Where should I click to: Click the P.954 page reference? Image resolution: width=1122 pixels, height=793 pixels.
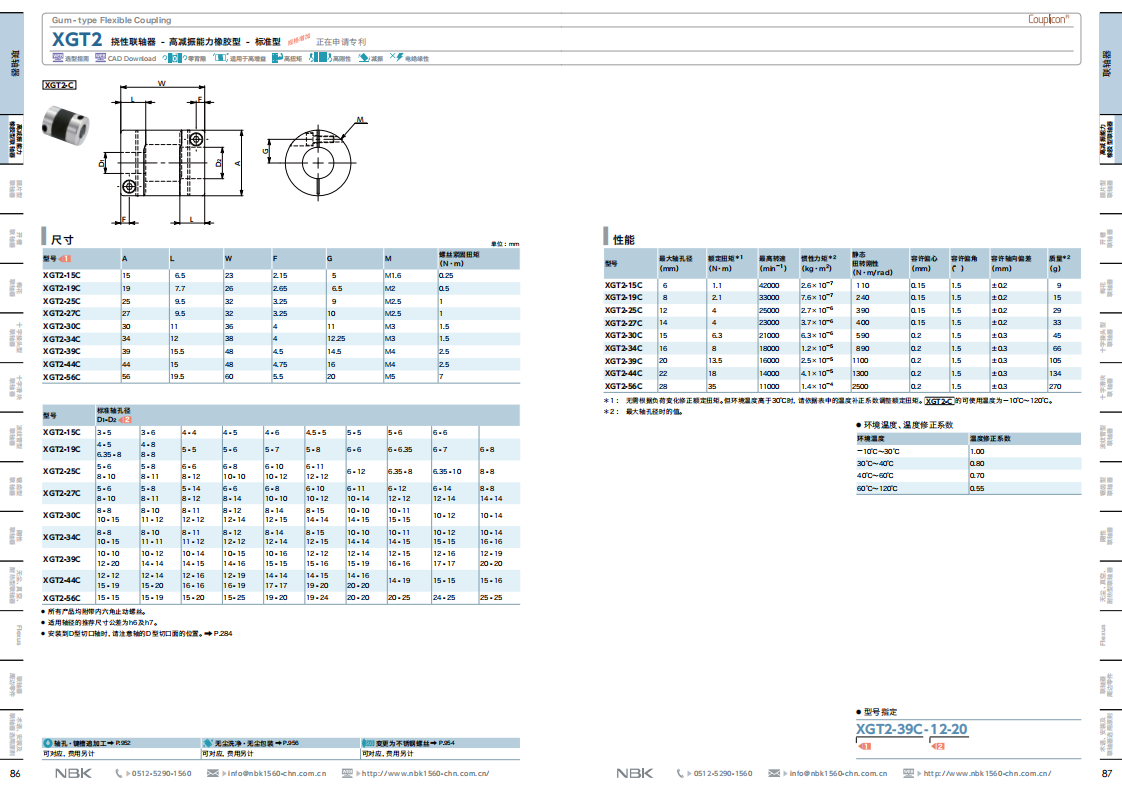point(446,744)
